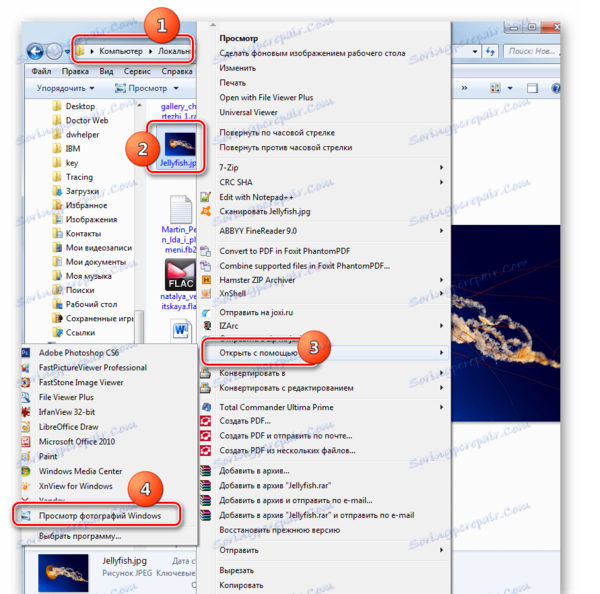Select Добавить в архив "Jellyfish.rar"
Image resolution: width=600 pixels, height=594 pixels.
coord(275,486)
